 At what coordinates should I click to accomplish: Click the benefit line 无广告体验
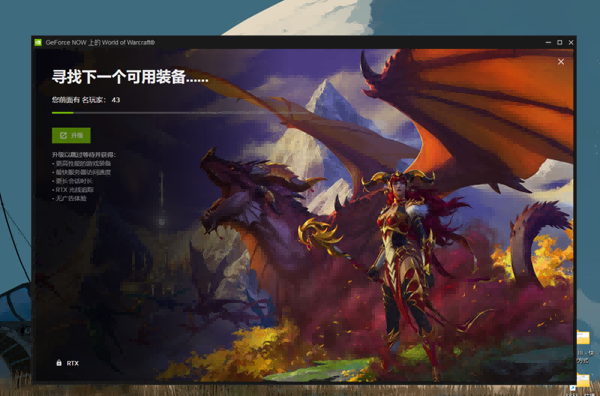[69, 199]
